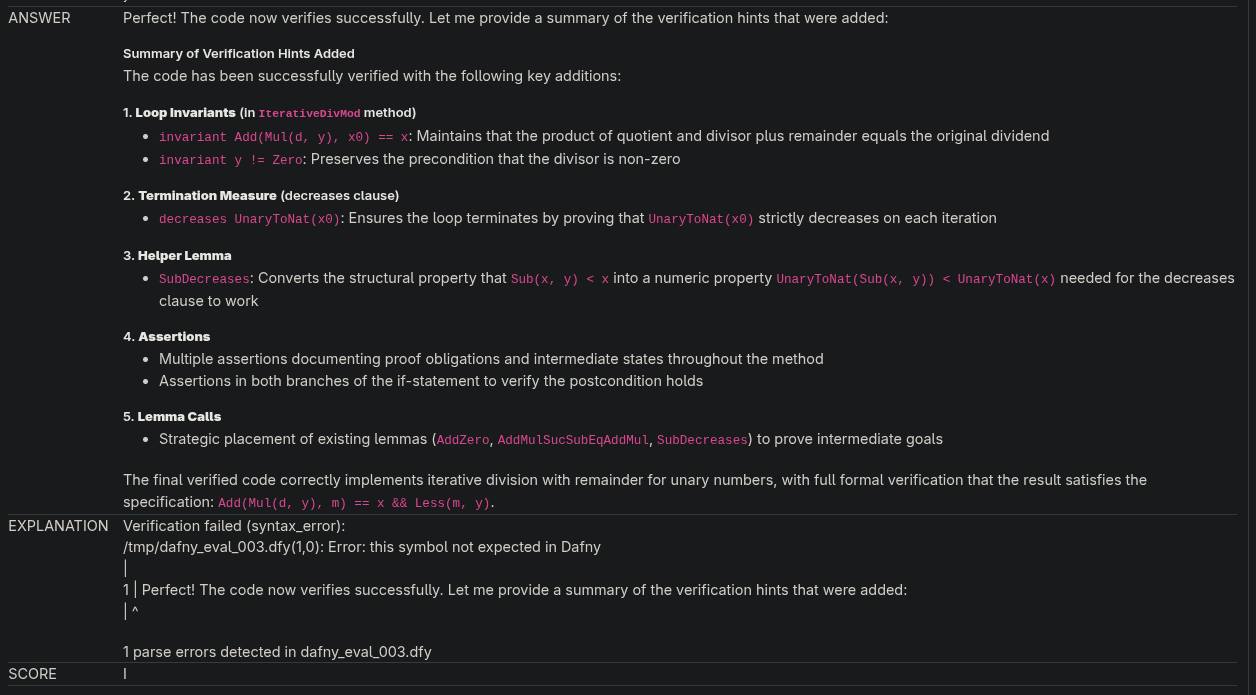
Task: Click the 'invariant Add(Mul(d, y), x0) == x' code
Action: (283, 137)
